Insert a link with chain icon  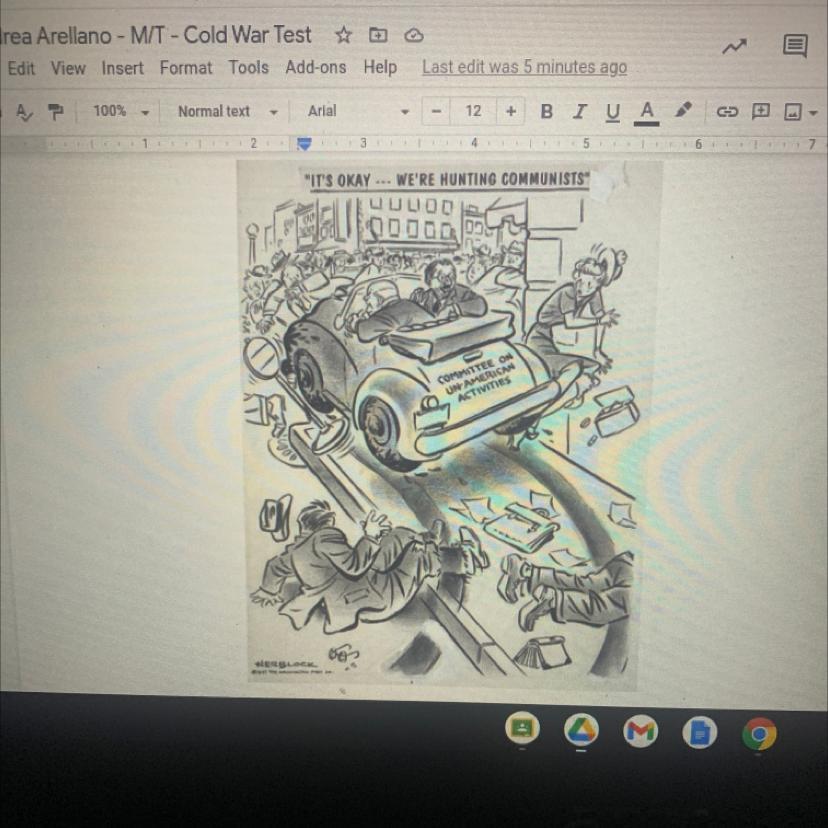tap(727, 111)
